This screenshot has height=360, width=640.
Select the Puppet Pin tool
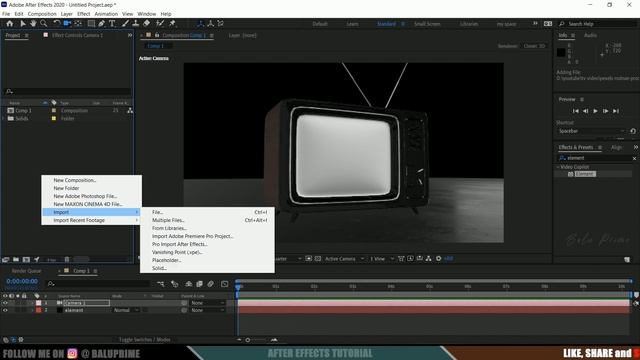click(172, 24)
